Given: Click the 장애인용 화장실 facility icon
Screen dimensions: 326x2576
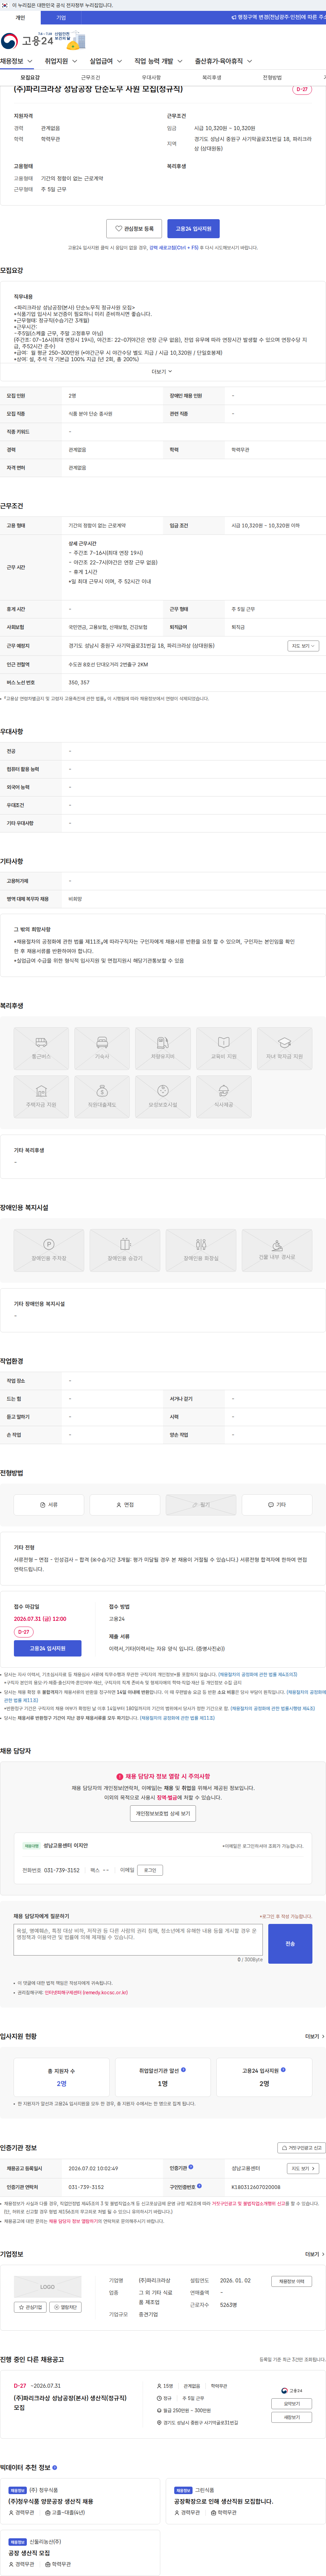Looking at the screenshot, I should click(x=201, y=1250).
